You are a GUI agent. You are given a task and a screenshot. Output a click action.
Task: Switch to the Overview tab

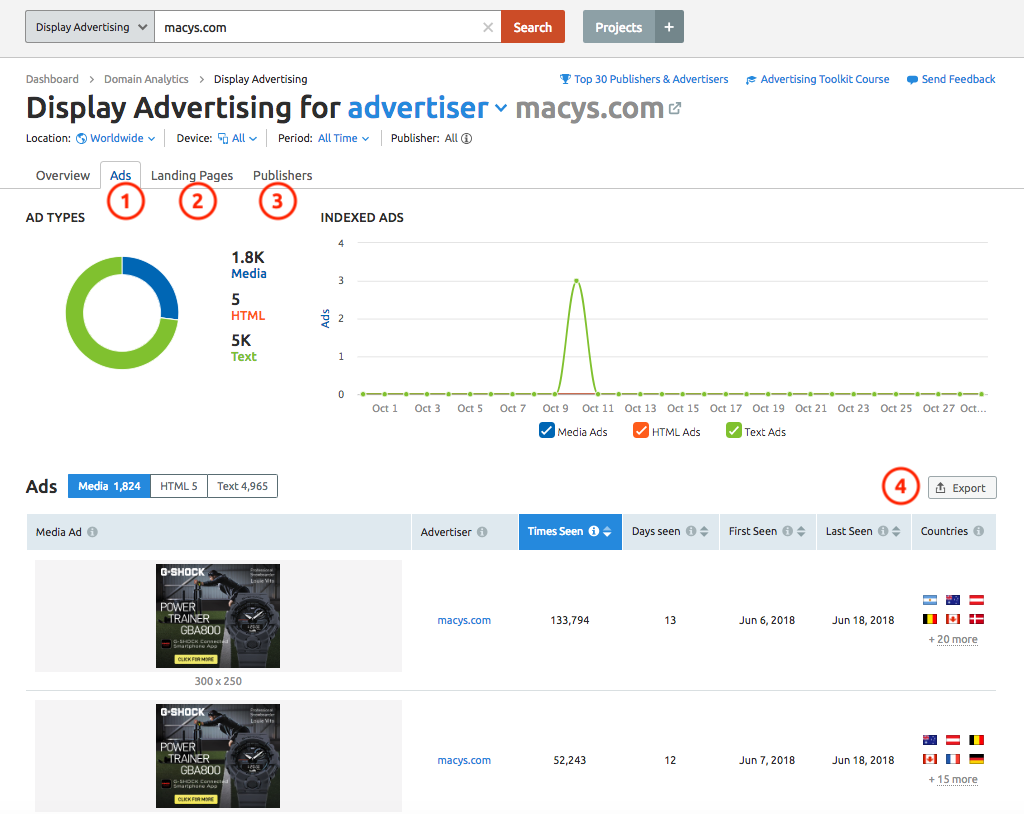coord(63,176)
